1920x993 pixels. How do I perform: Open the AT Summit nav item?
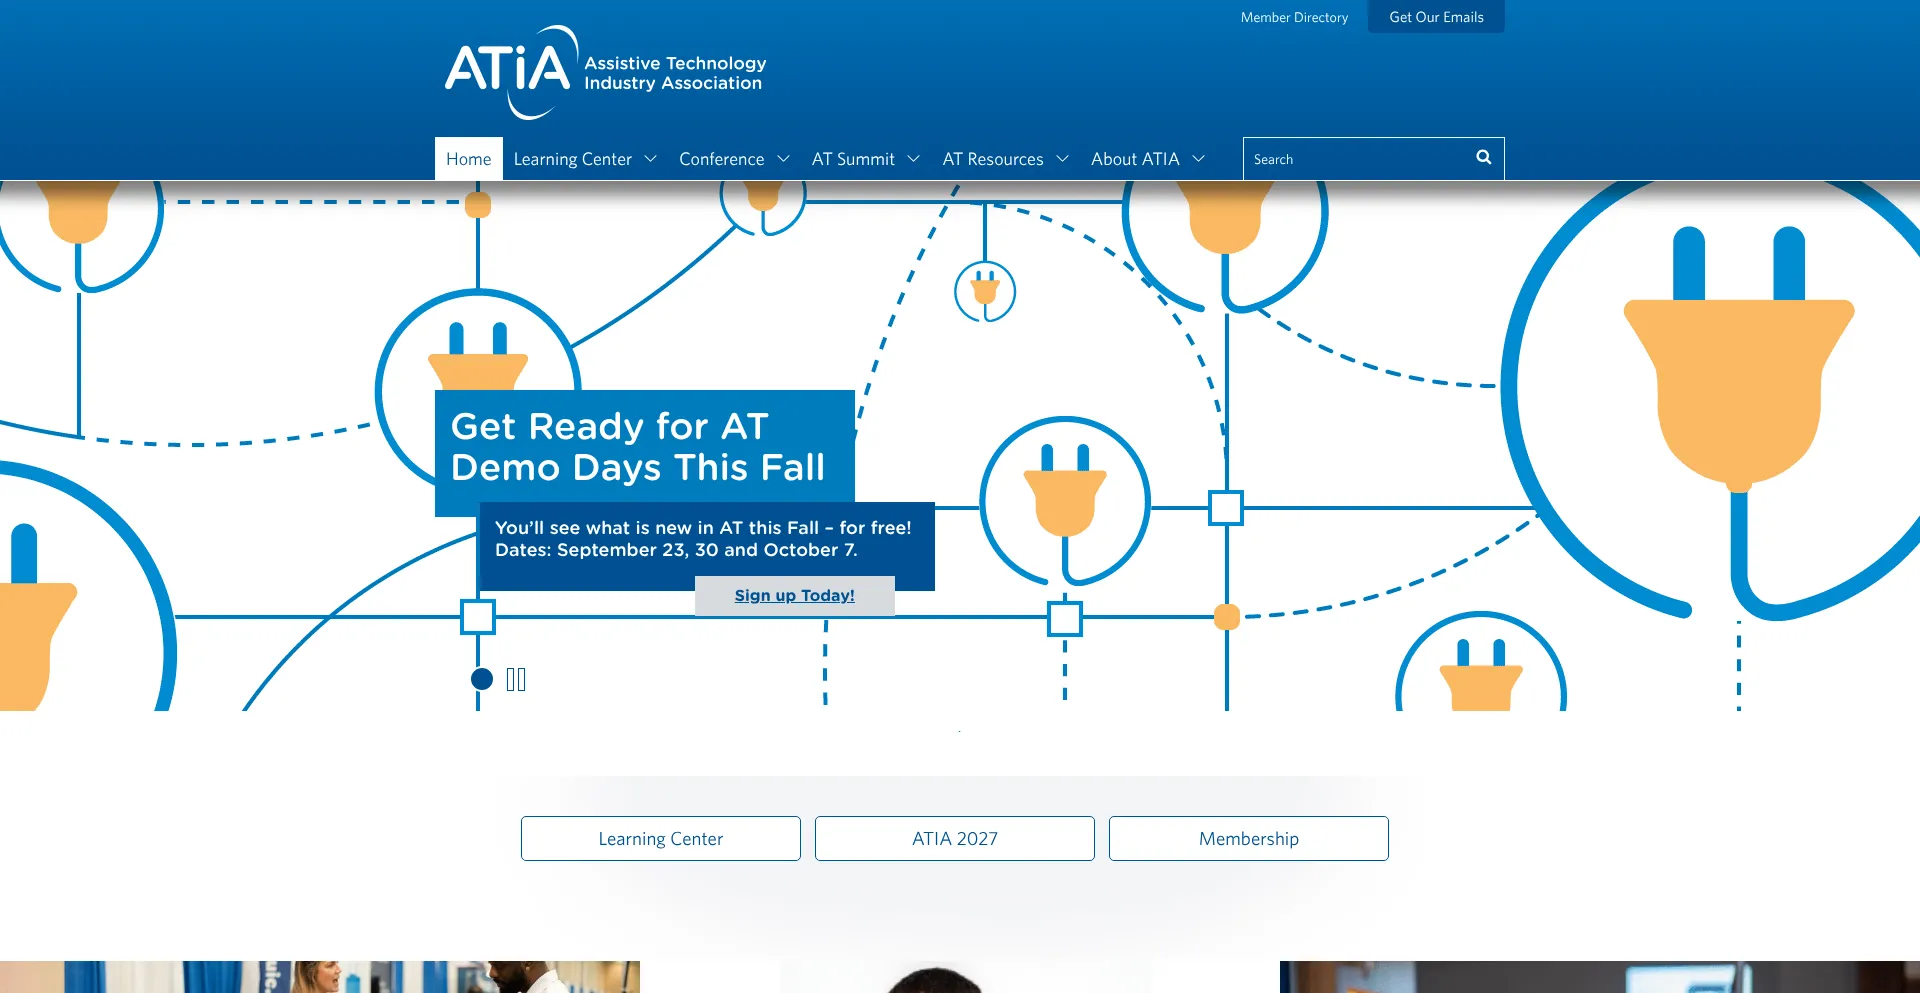(x=853, y=159)
